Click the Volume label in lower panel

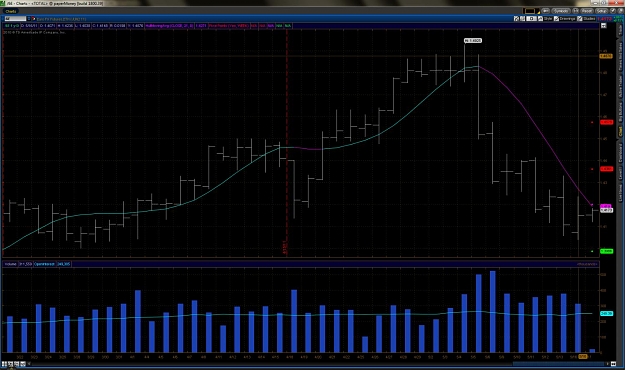coord(11,264)
